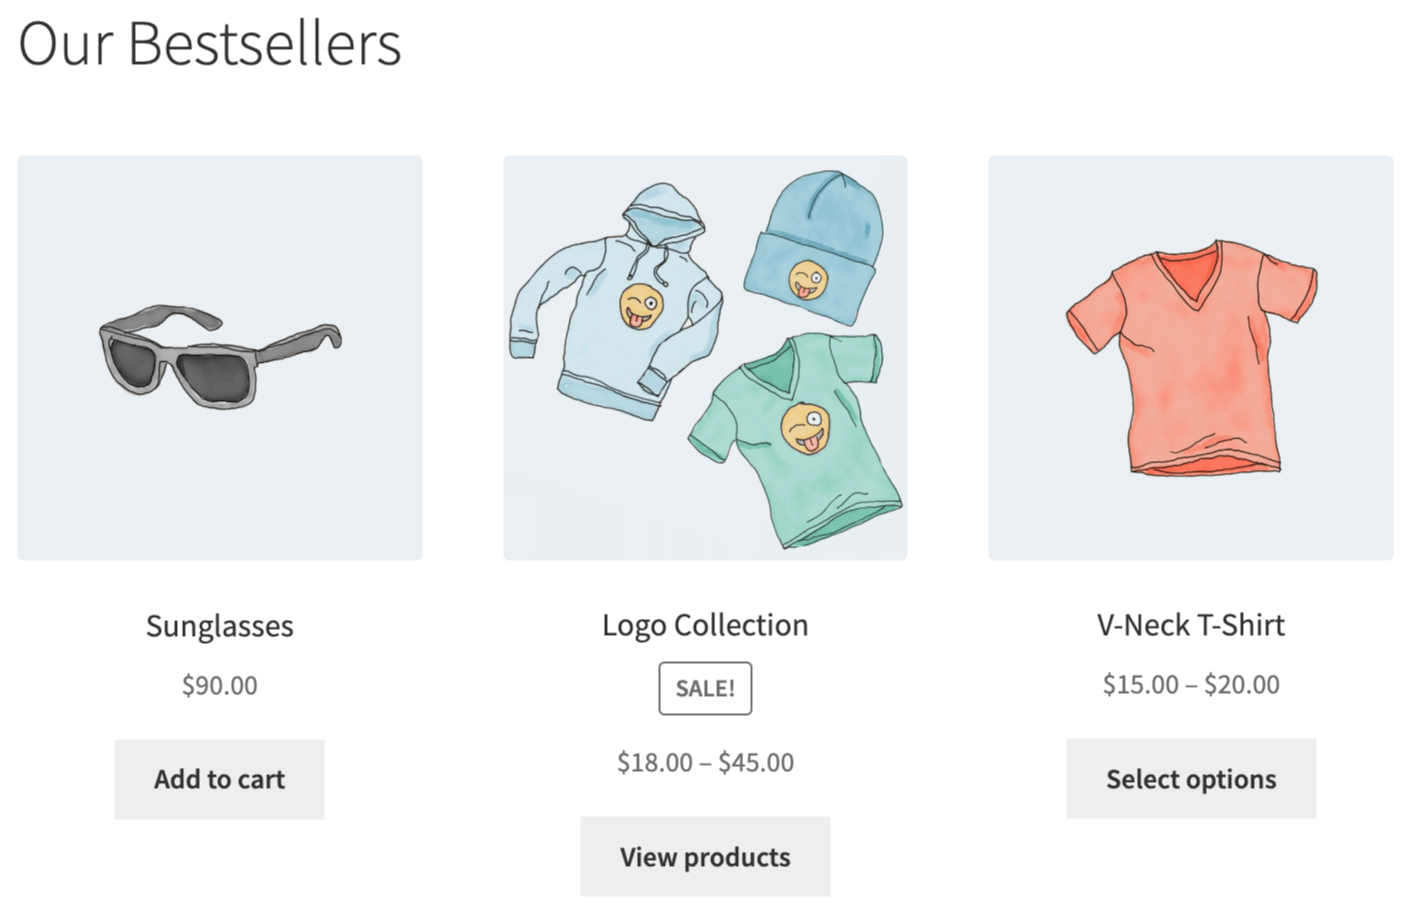Open the V-Neck T-Shirt product link

pyautogui.click(x=1190, y=625)
